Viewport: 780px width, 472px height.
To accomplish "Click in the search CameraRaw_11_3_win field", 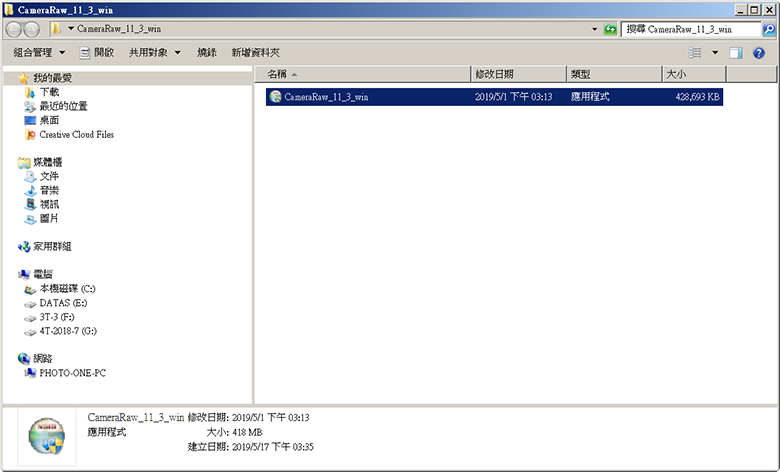I will [691, 29].
